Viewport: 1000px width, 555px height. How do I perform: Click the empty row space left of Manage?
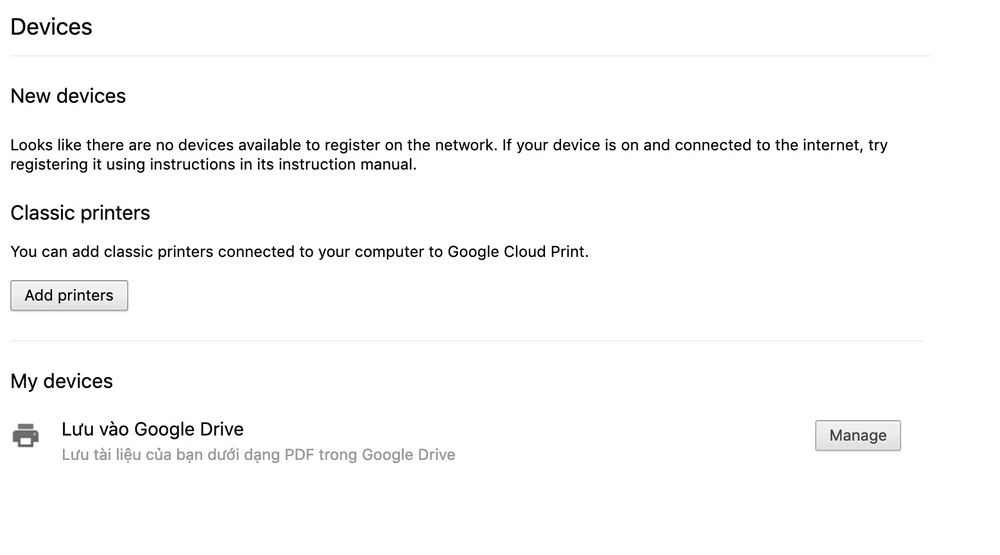coord(630,437)
